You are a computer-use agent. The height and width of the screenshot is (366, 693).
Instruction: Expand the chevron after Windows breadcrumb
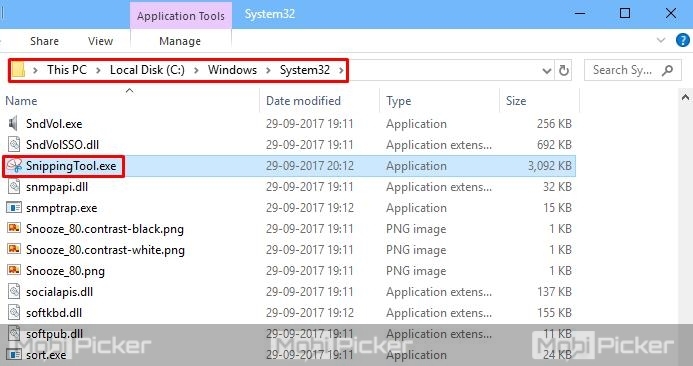point(268,70)
